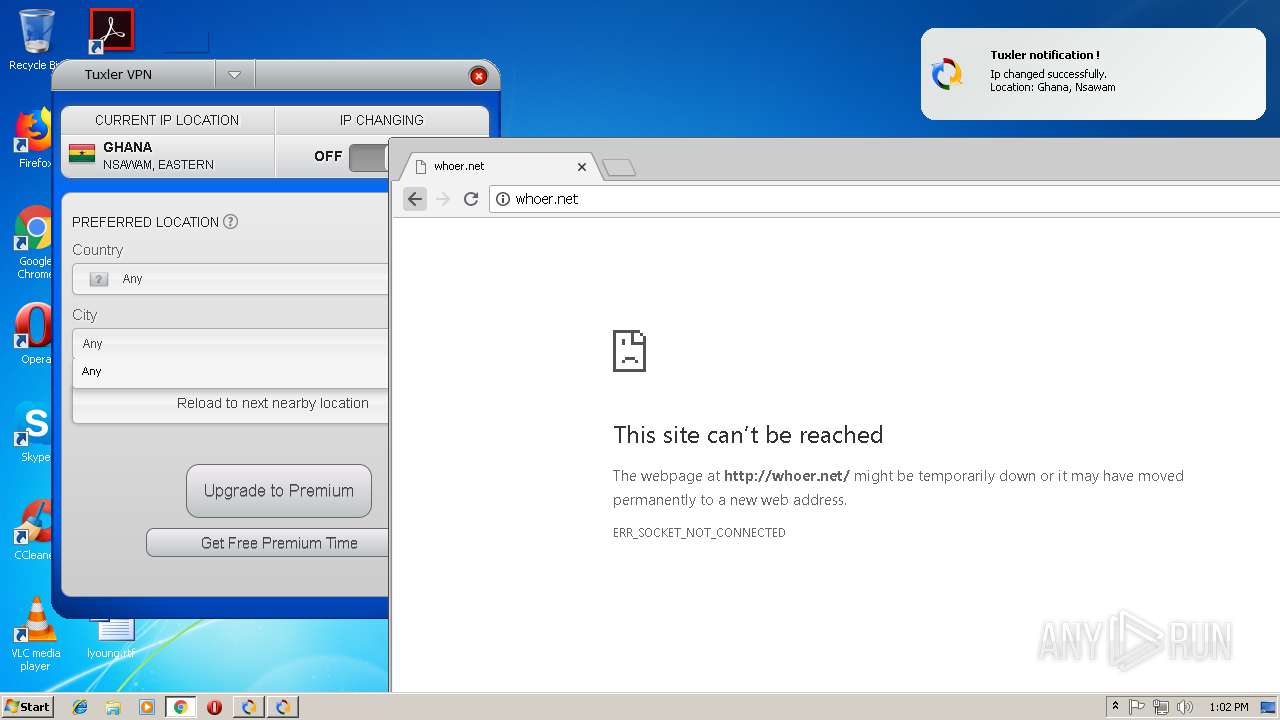Click the Get Free Premium Time button
This screenshot has width=1280, height=720.
pos(267,543)
